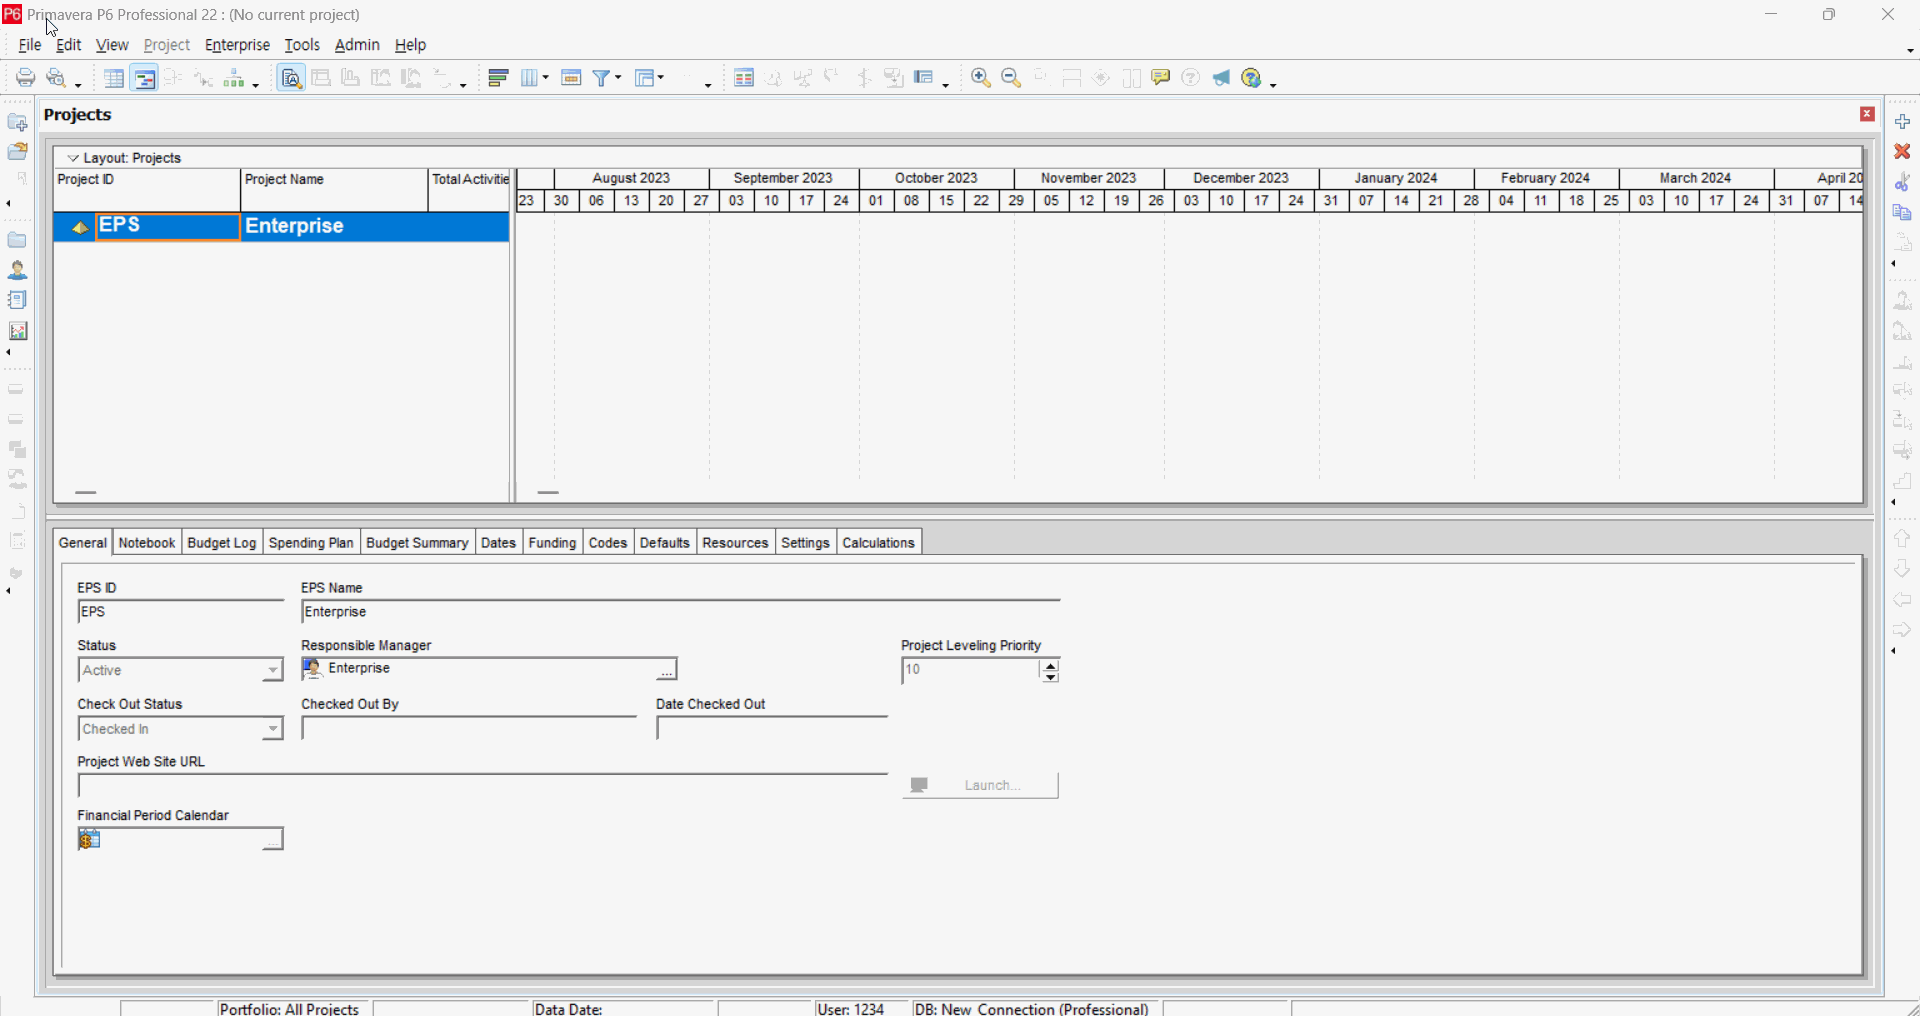Open the Columns toolbar icon
1920x1016 pixels.
[530, 78]
